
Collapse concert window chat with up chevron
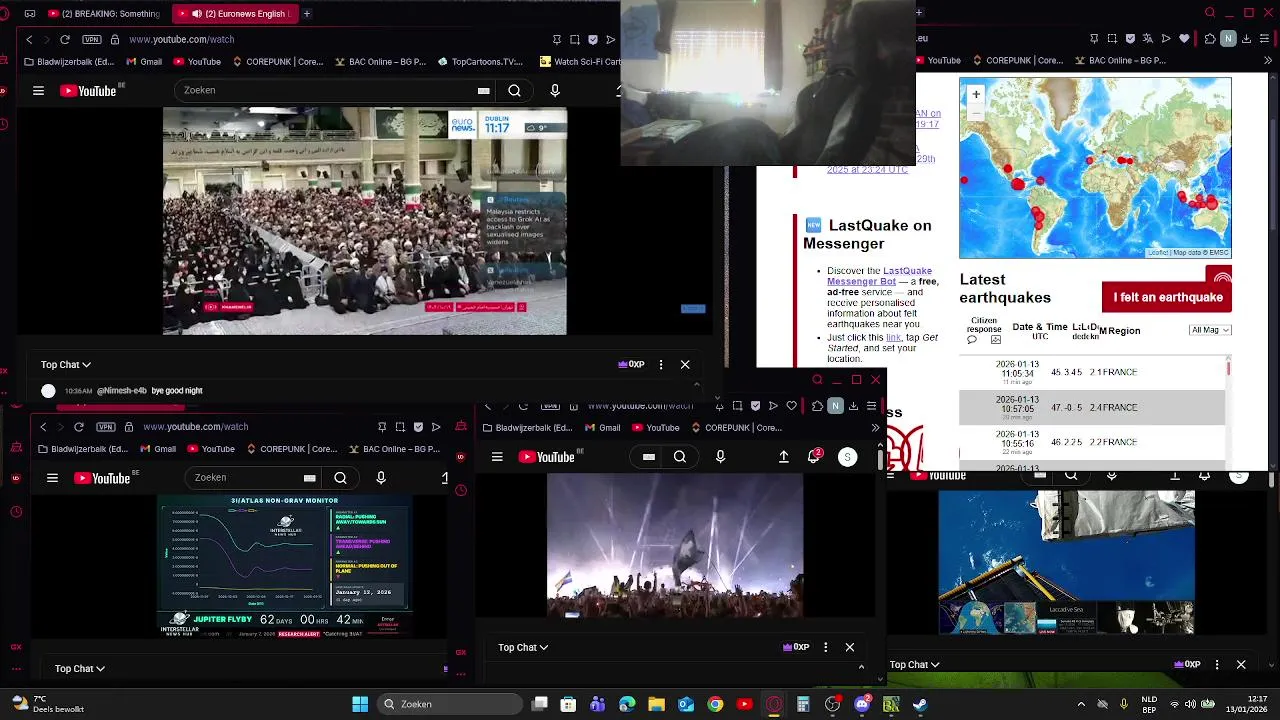(862, 666)
